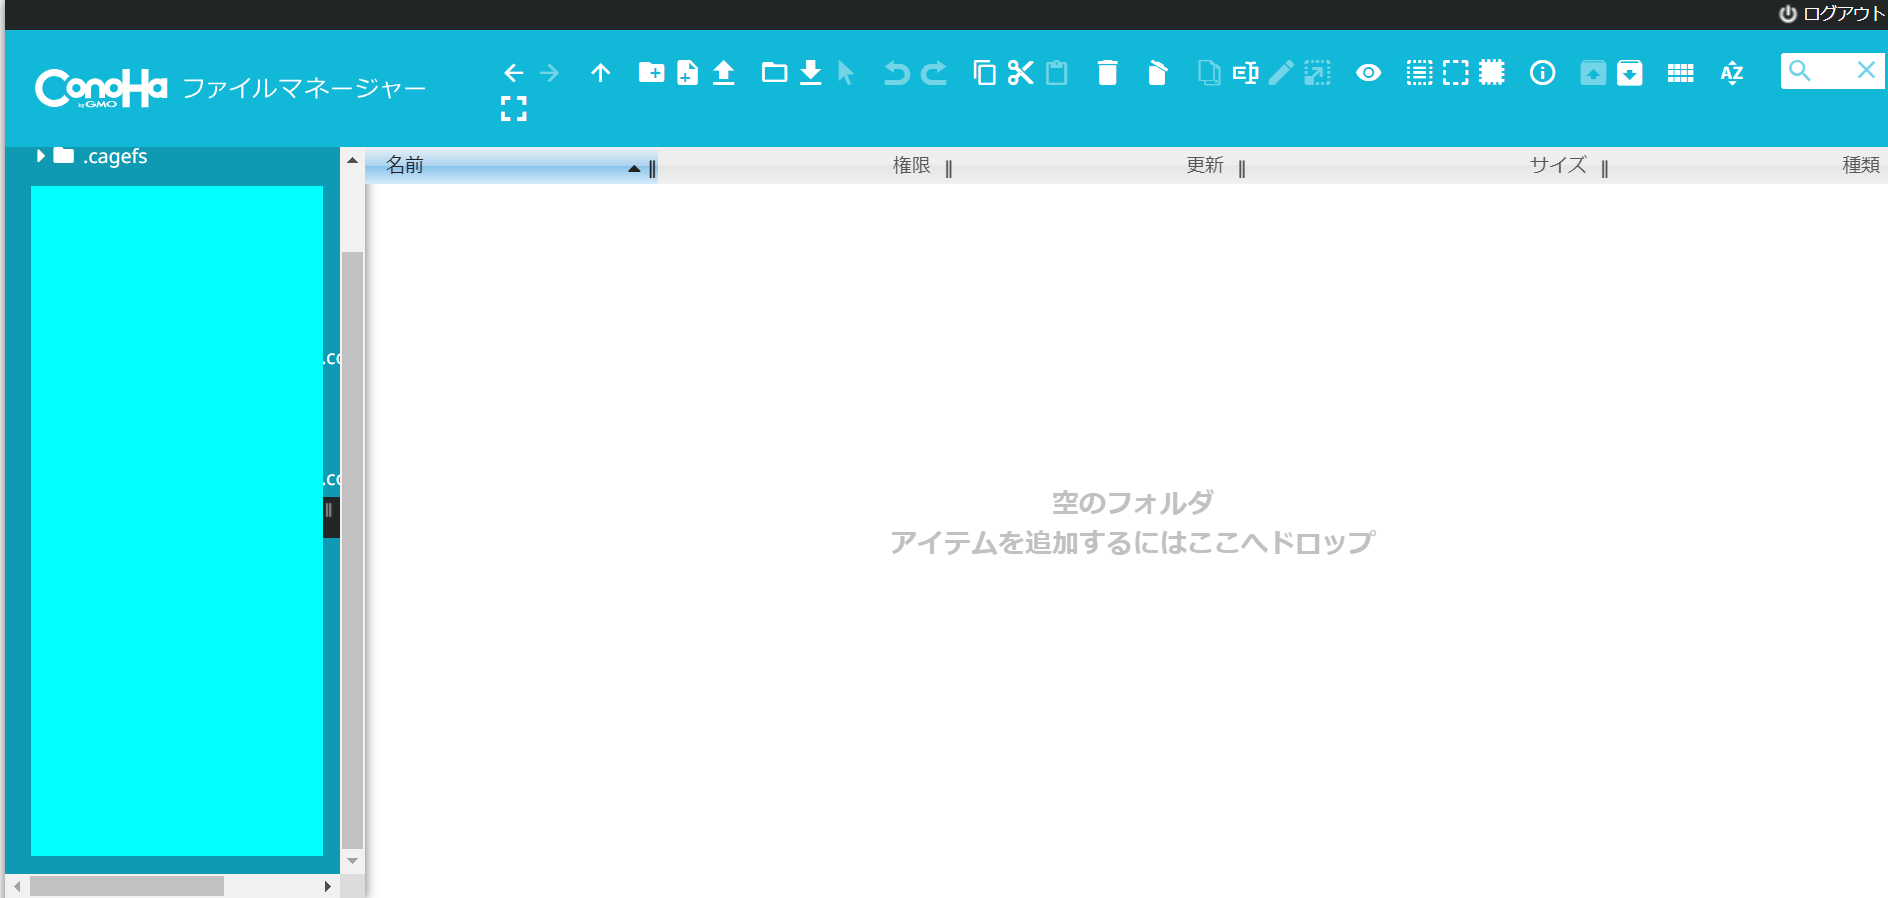The height and width of the screenshot is (898, 1888).
Task: Click the scissors cut icon
Action: (1020, 72)
